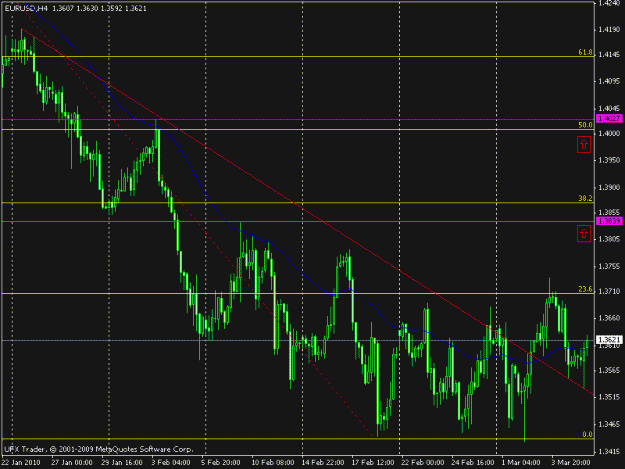
Task: Click the 17 Feb 12:00 time label
Action: [x=373, y=462]
